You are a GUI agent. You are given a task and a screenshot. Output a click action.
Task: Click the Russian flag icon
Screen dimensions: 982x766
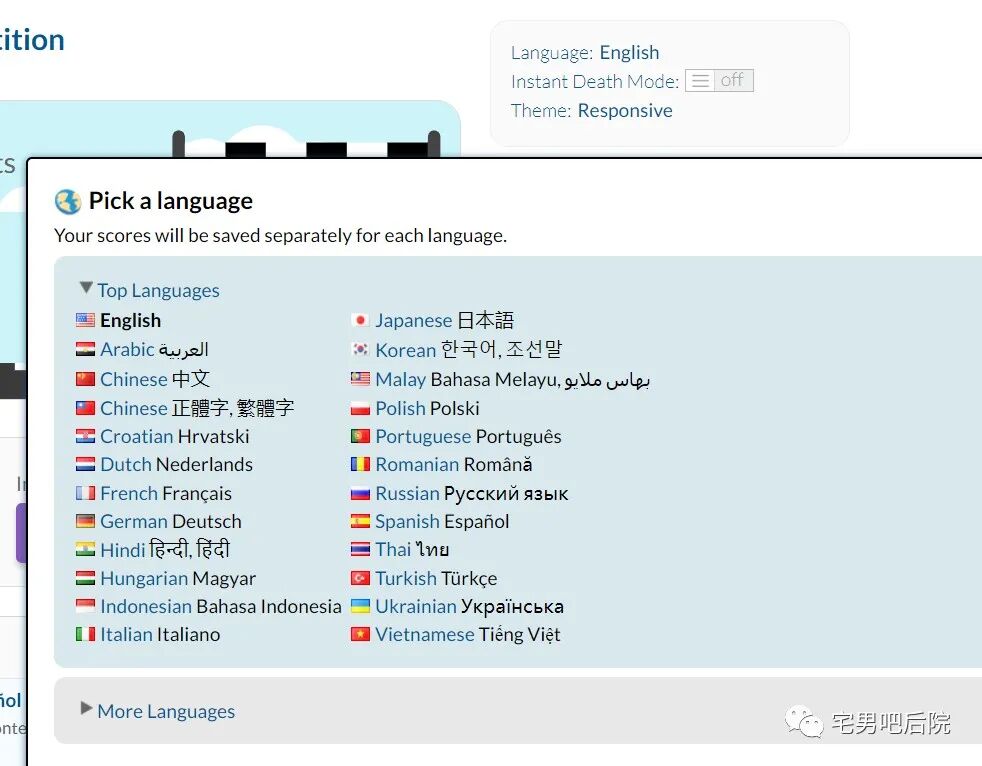coord(360,493)
